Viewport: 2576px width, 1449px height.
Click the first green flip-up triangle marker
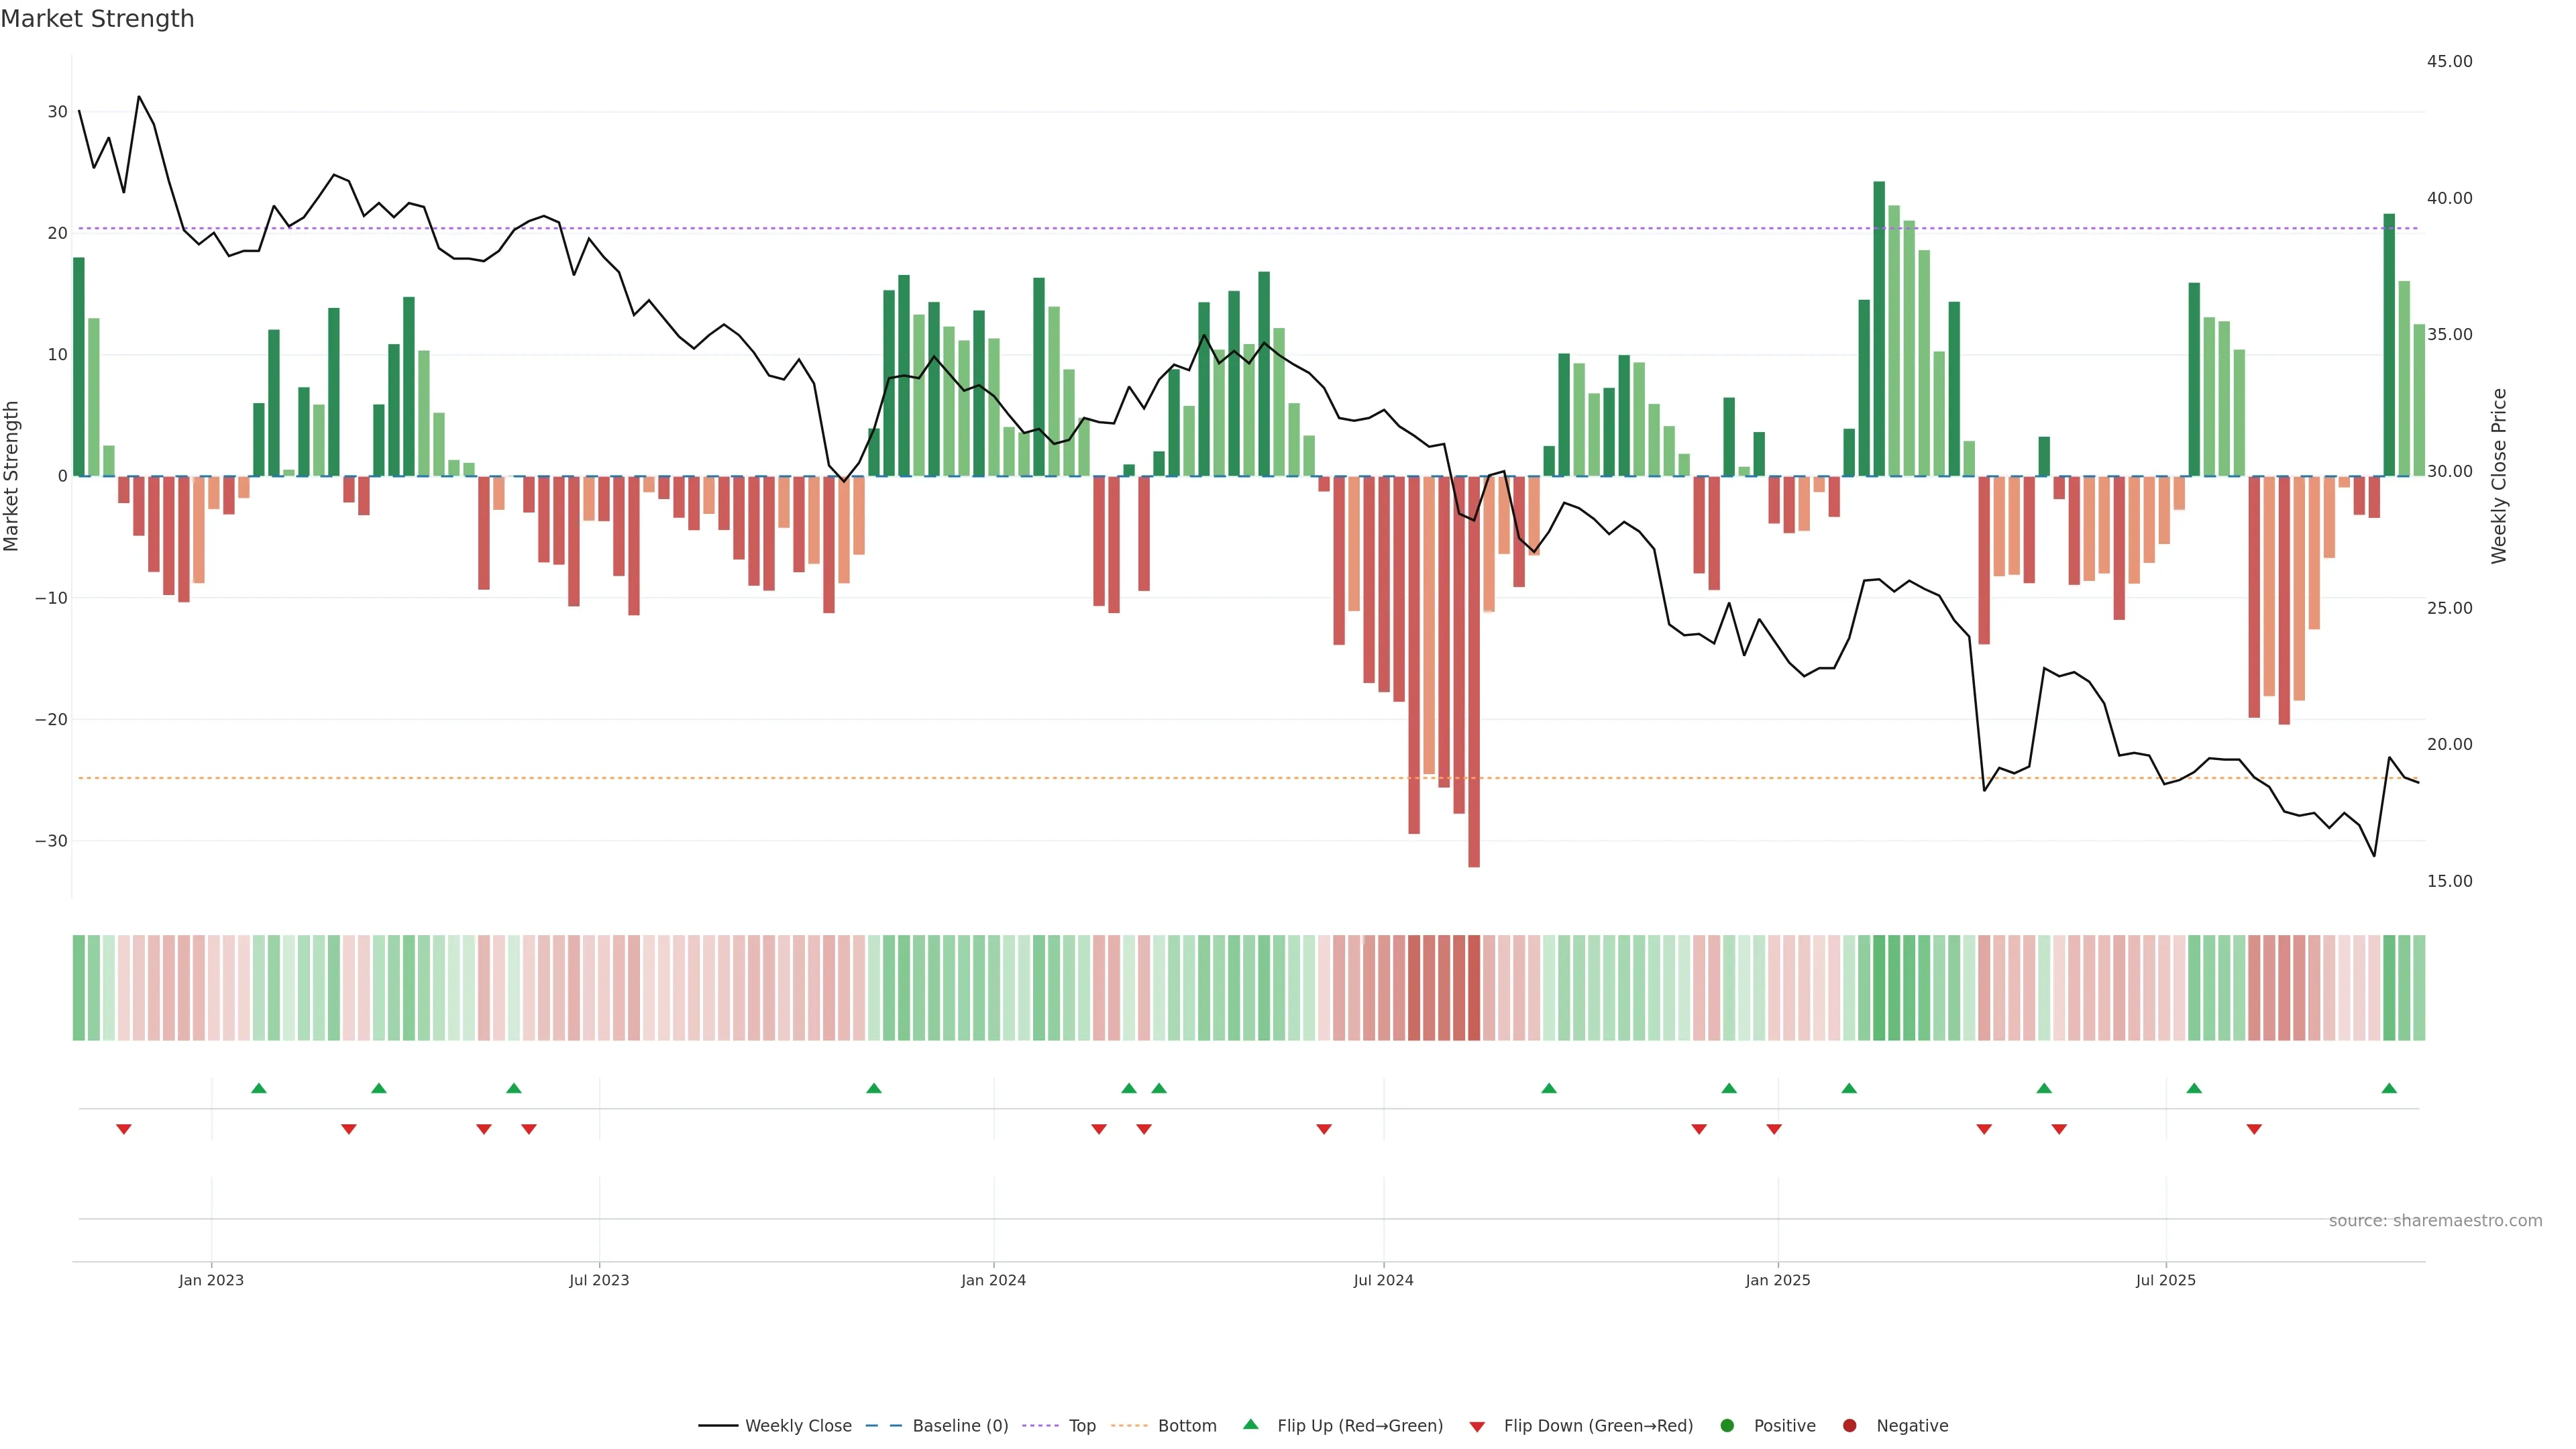click(259, 1088)
